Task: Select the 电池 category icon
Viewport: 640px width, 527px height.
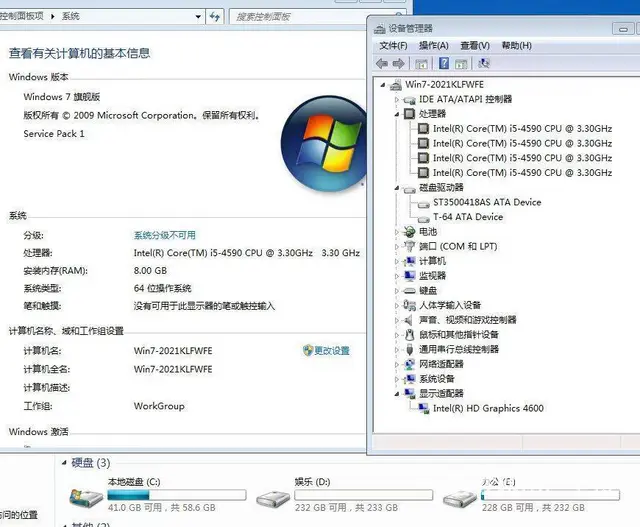Action: point(409,232)
